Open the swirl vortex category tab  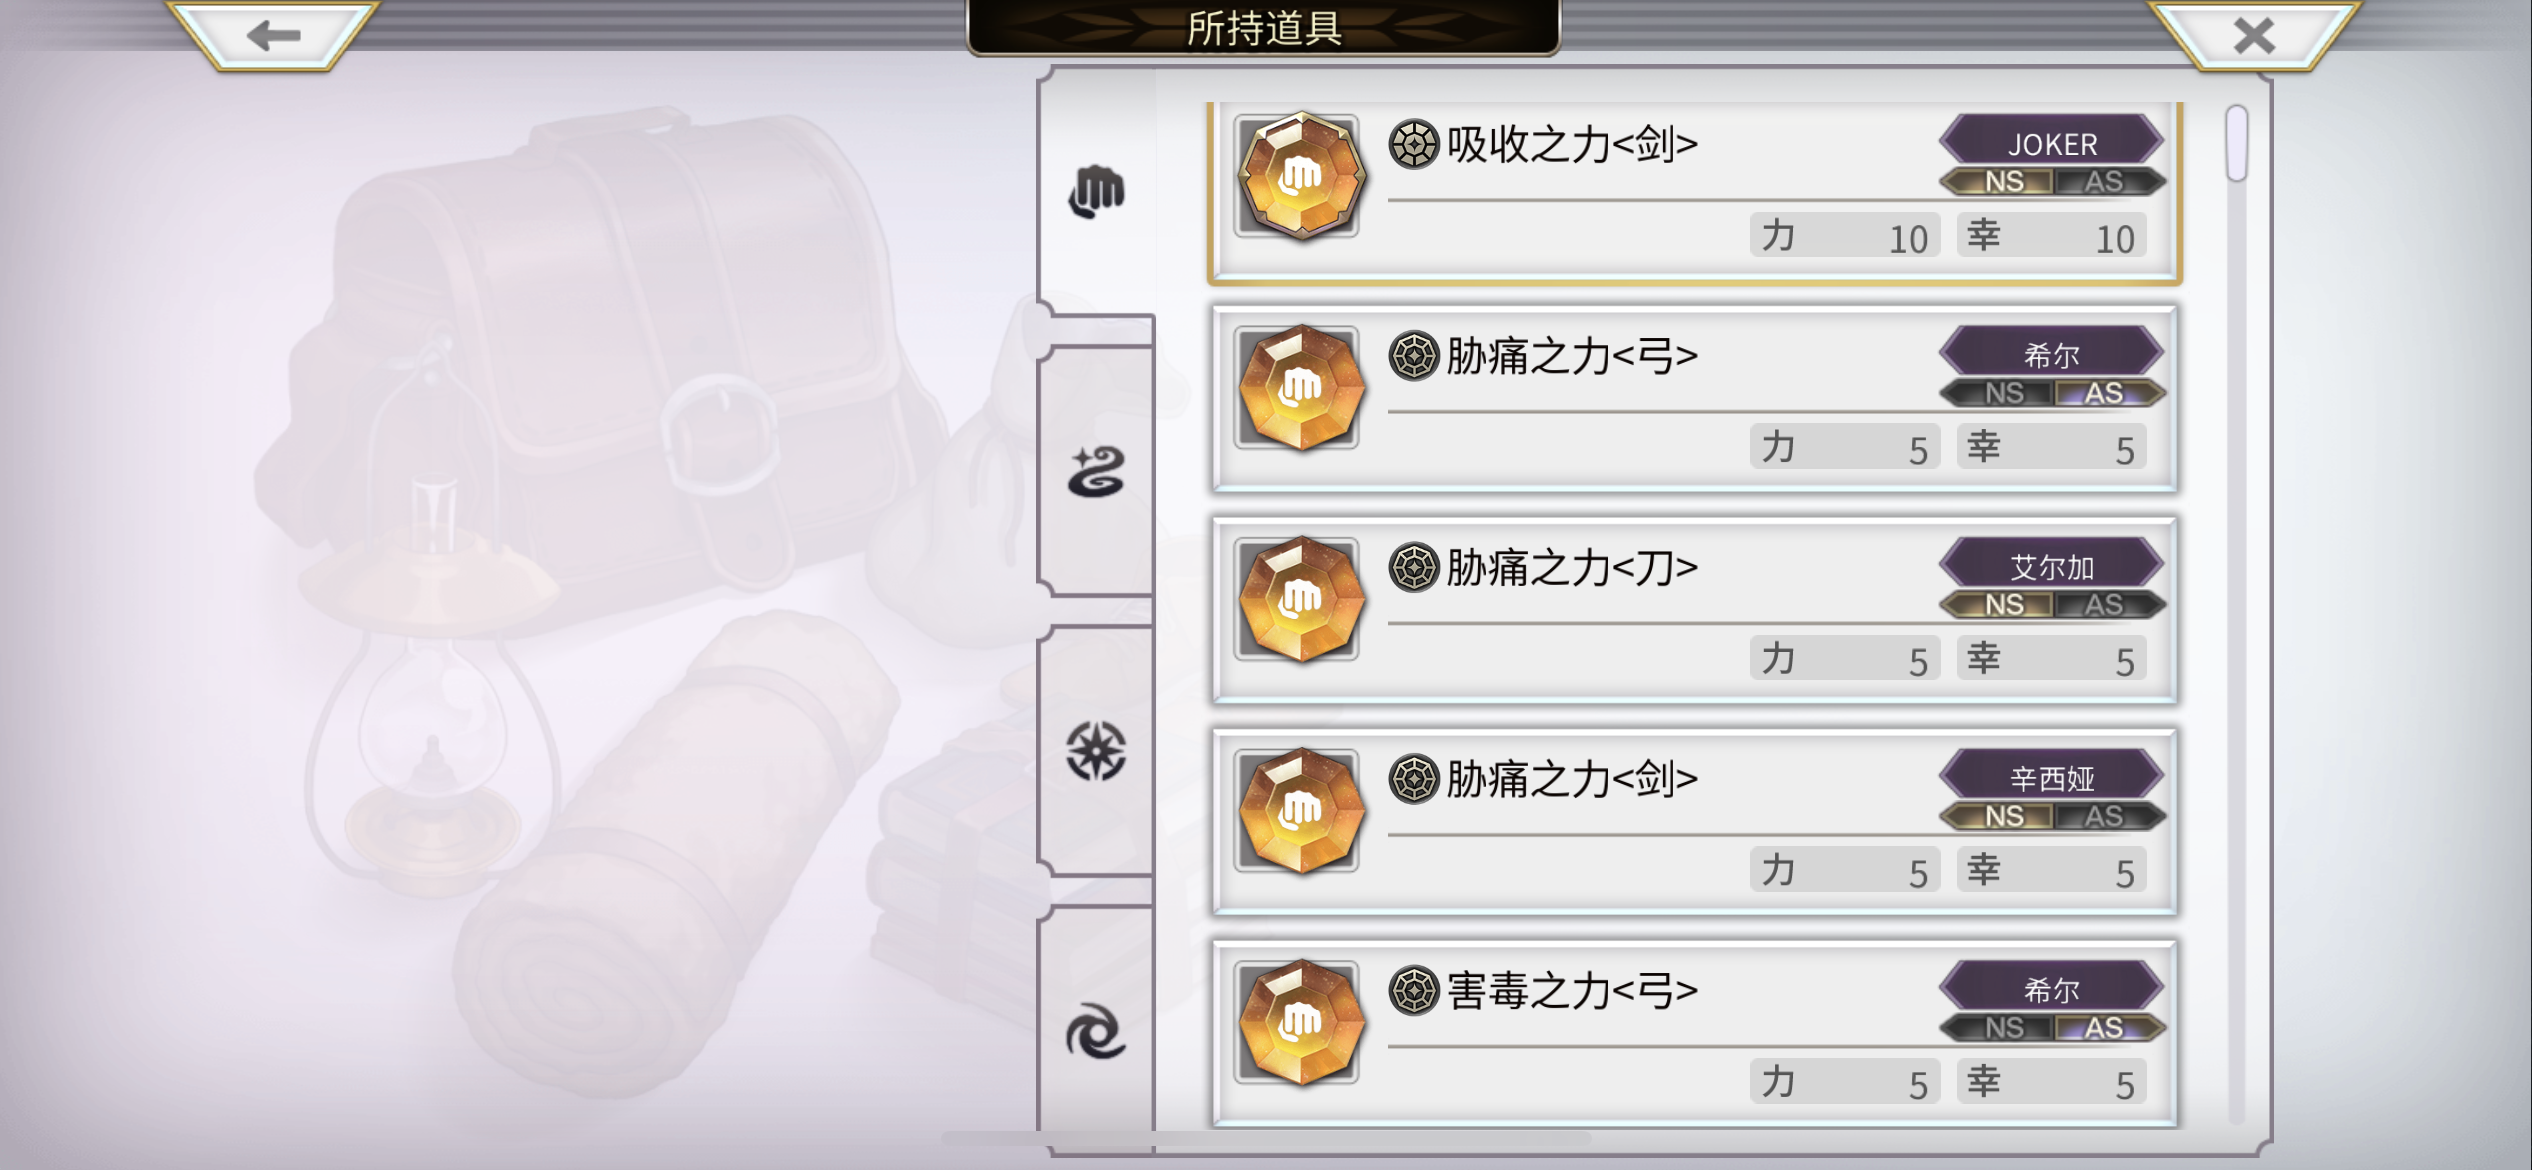point(1097,1032)
